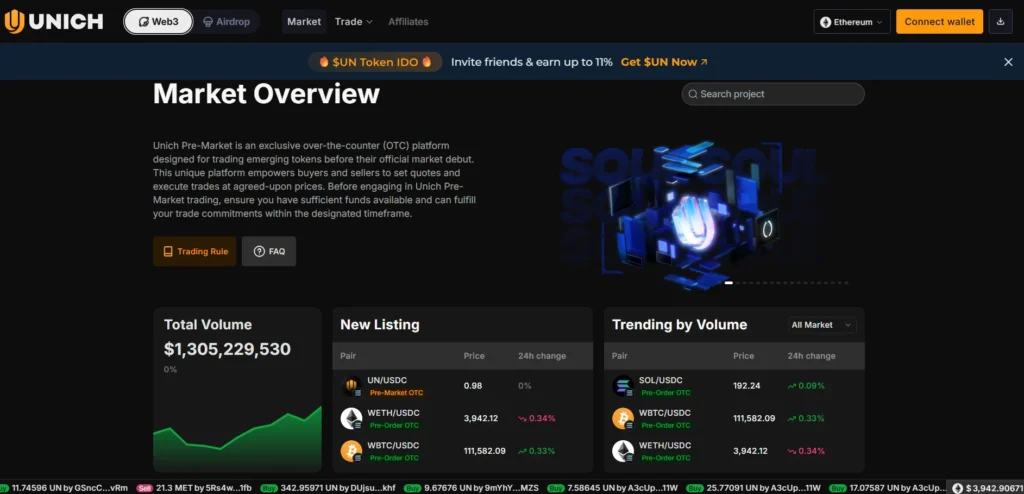Click the Get $UN Now link

(664, 62)
